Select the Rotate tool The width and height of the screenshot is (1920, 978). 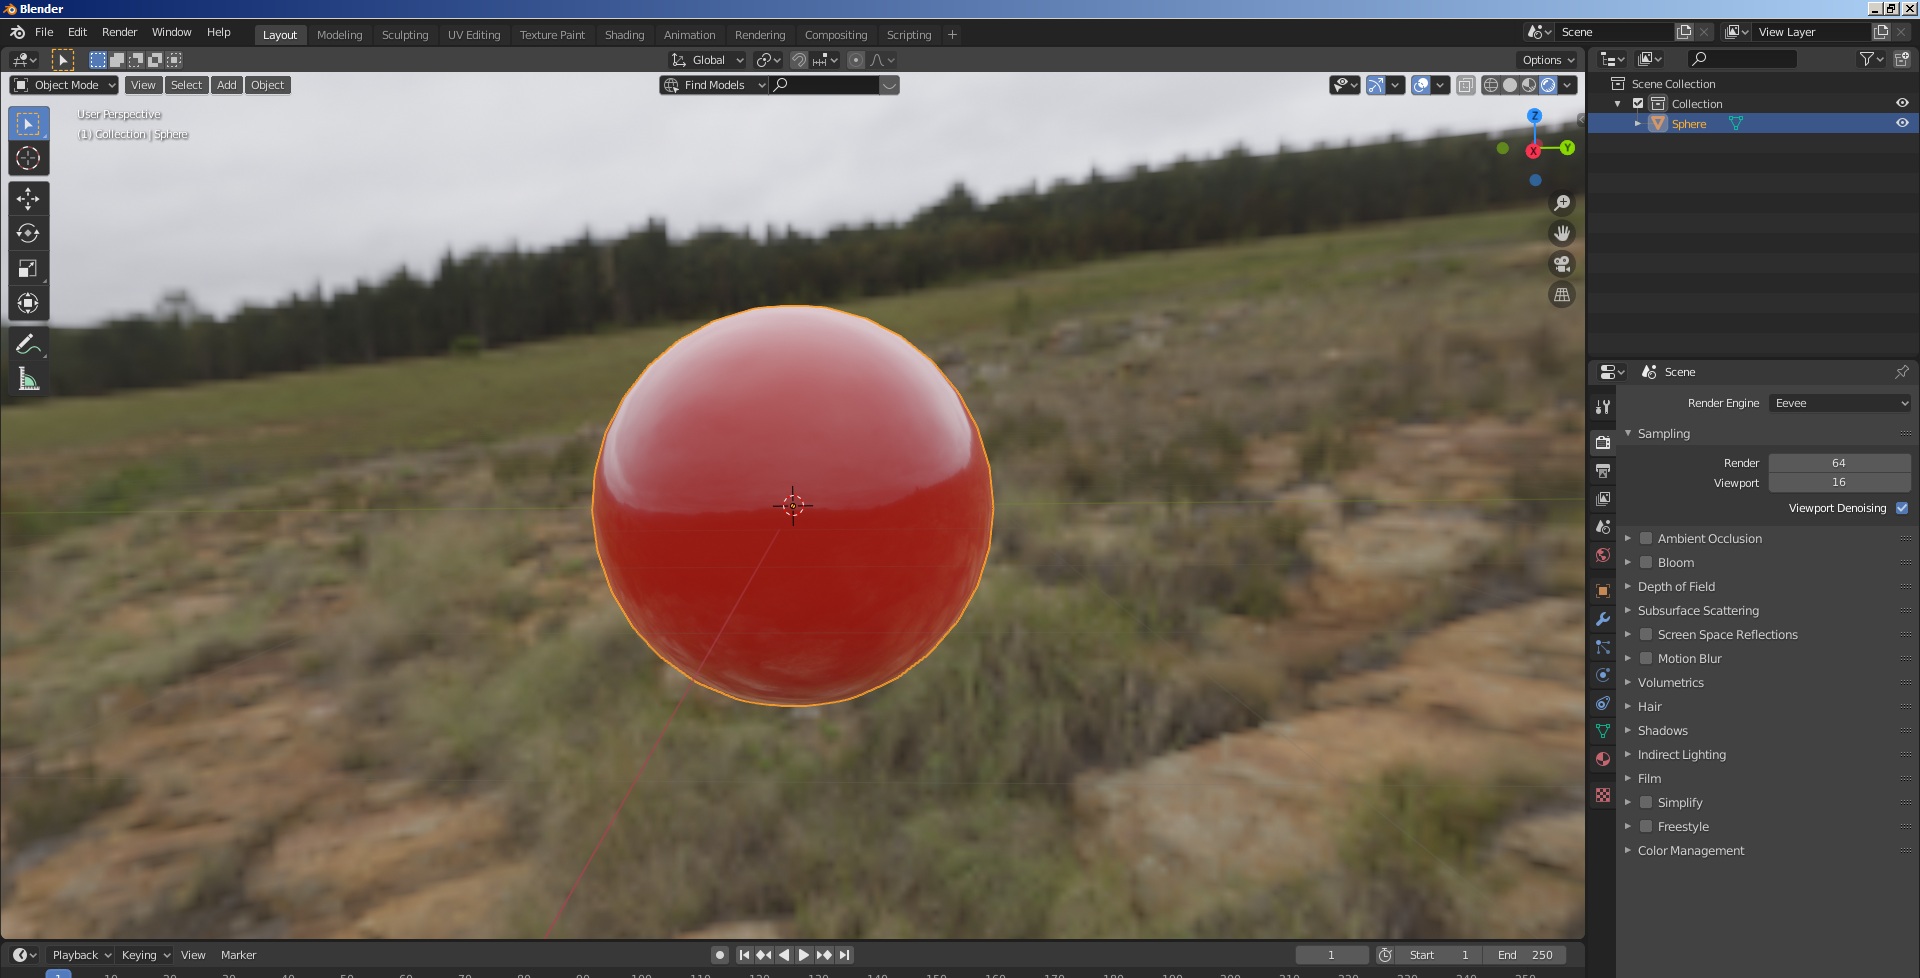(x=28, y=233)
